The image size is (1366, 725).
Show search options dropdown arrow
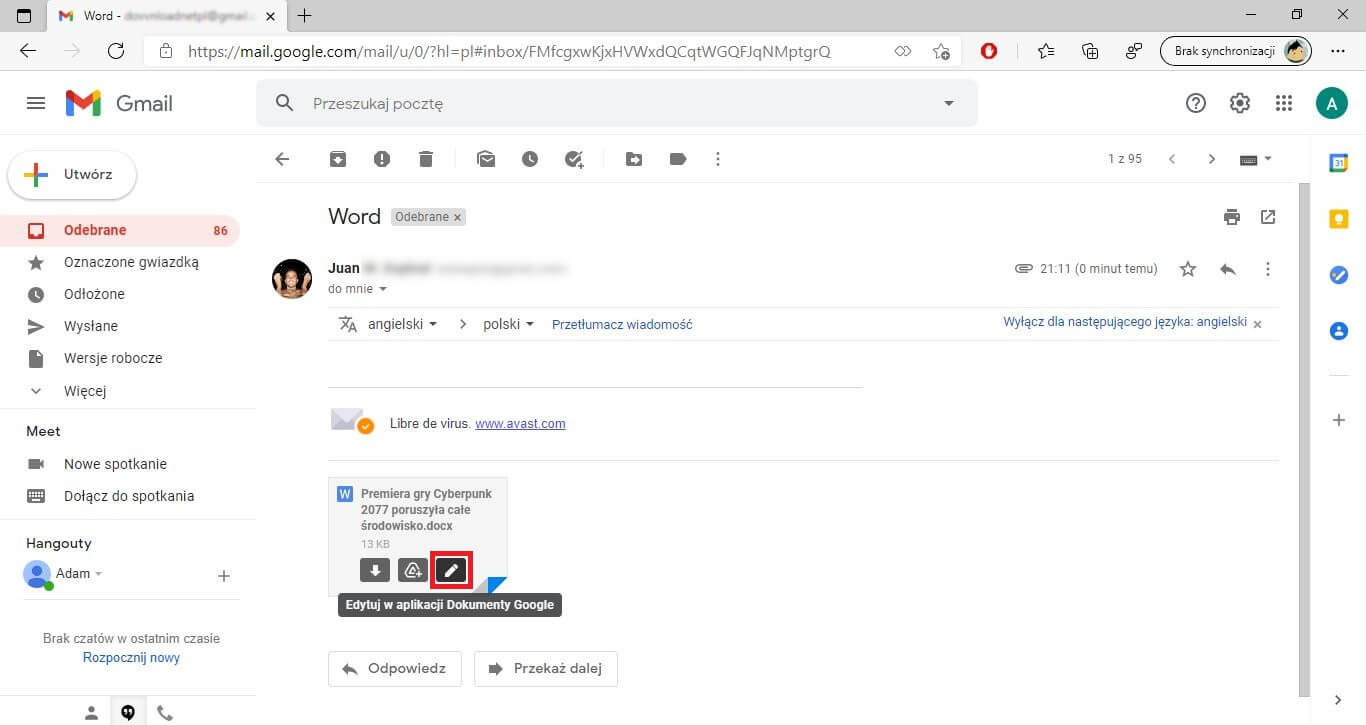point(949,103)
